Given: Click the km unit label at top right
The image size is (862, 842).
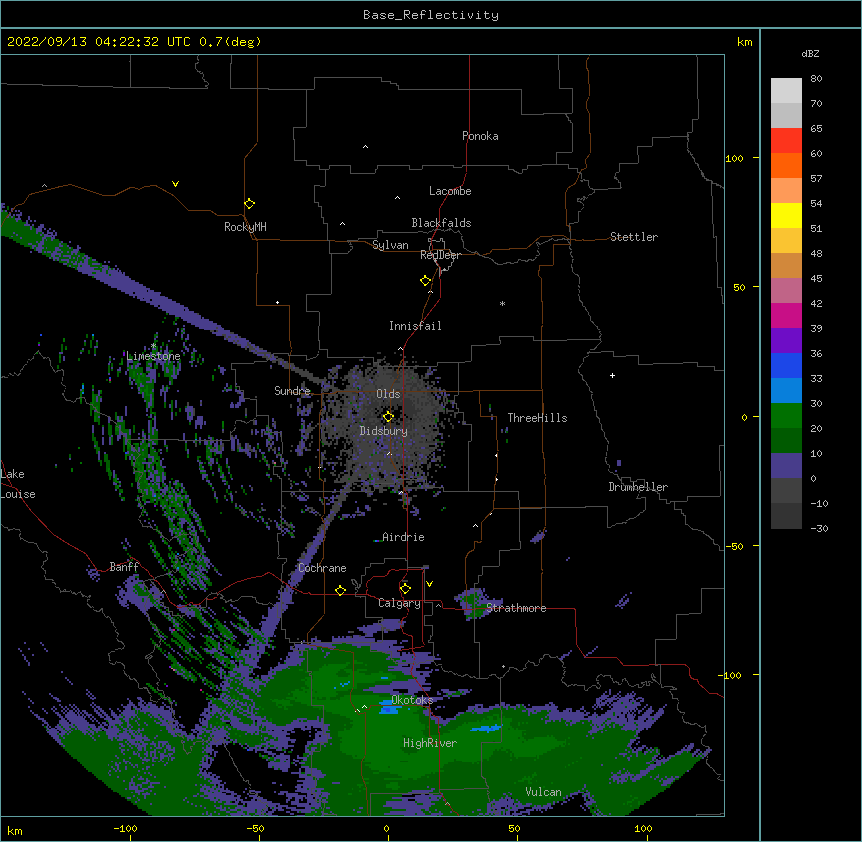Looking at the screenshot, I should [744, 42].
